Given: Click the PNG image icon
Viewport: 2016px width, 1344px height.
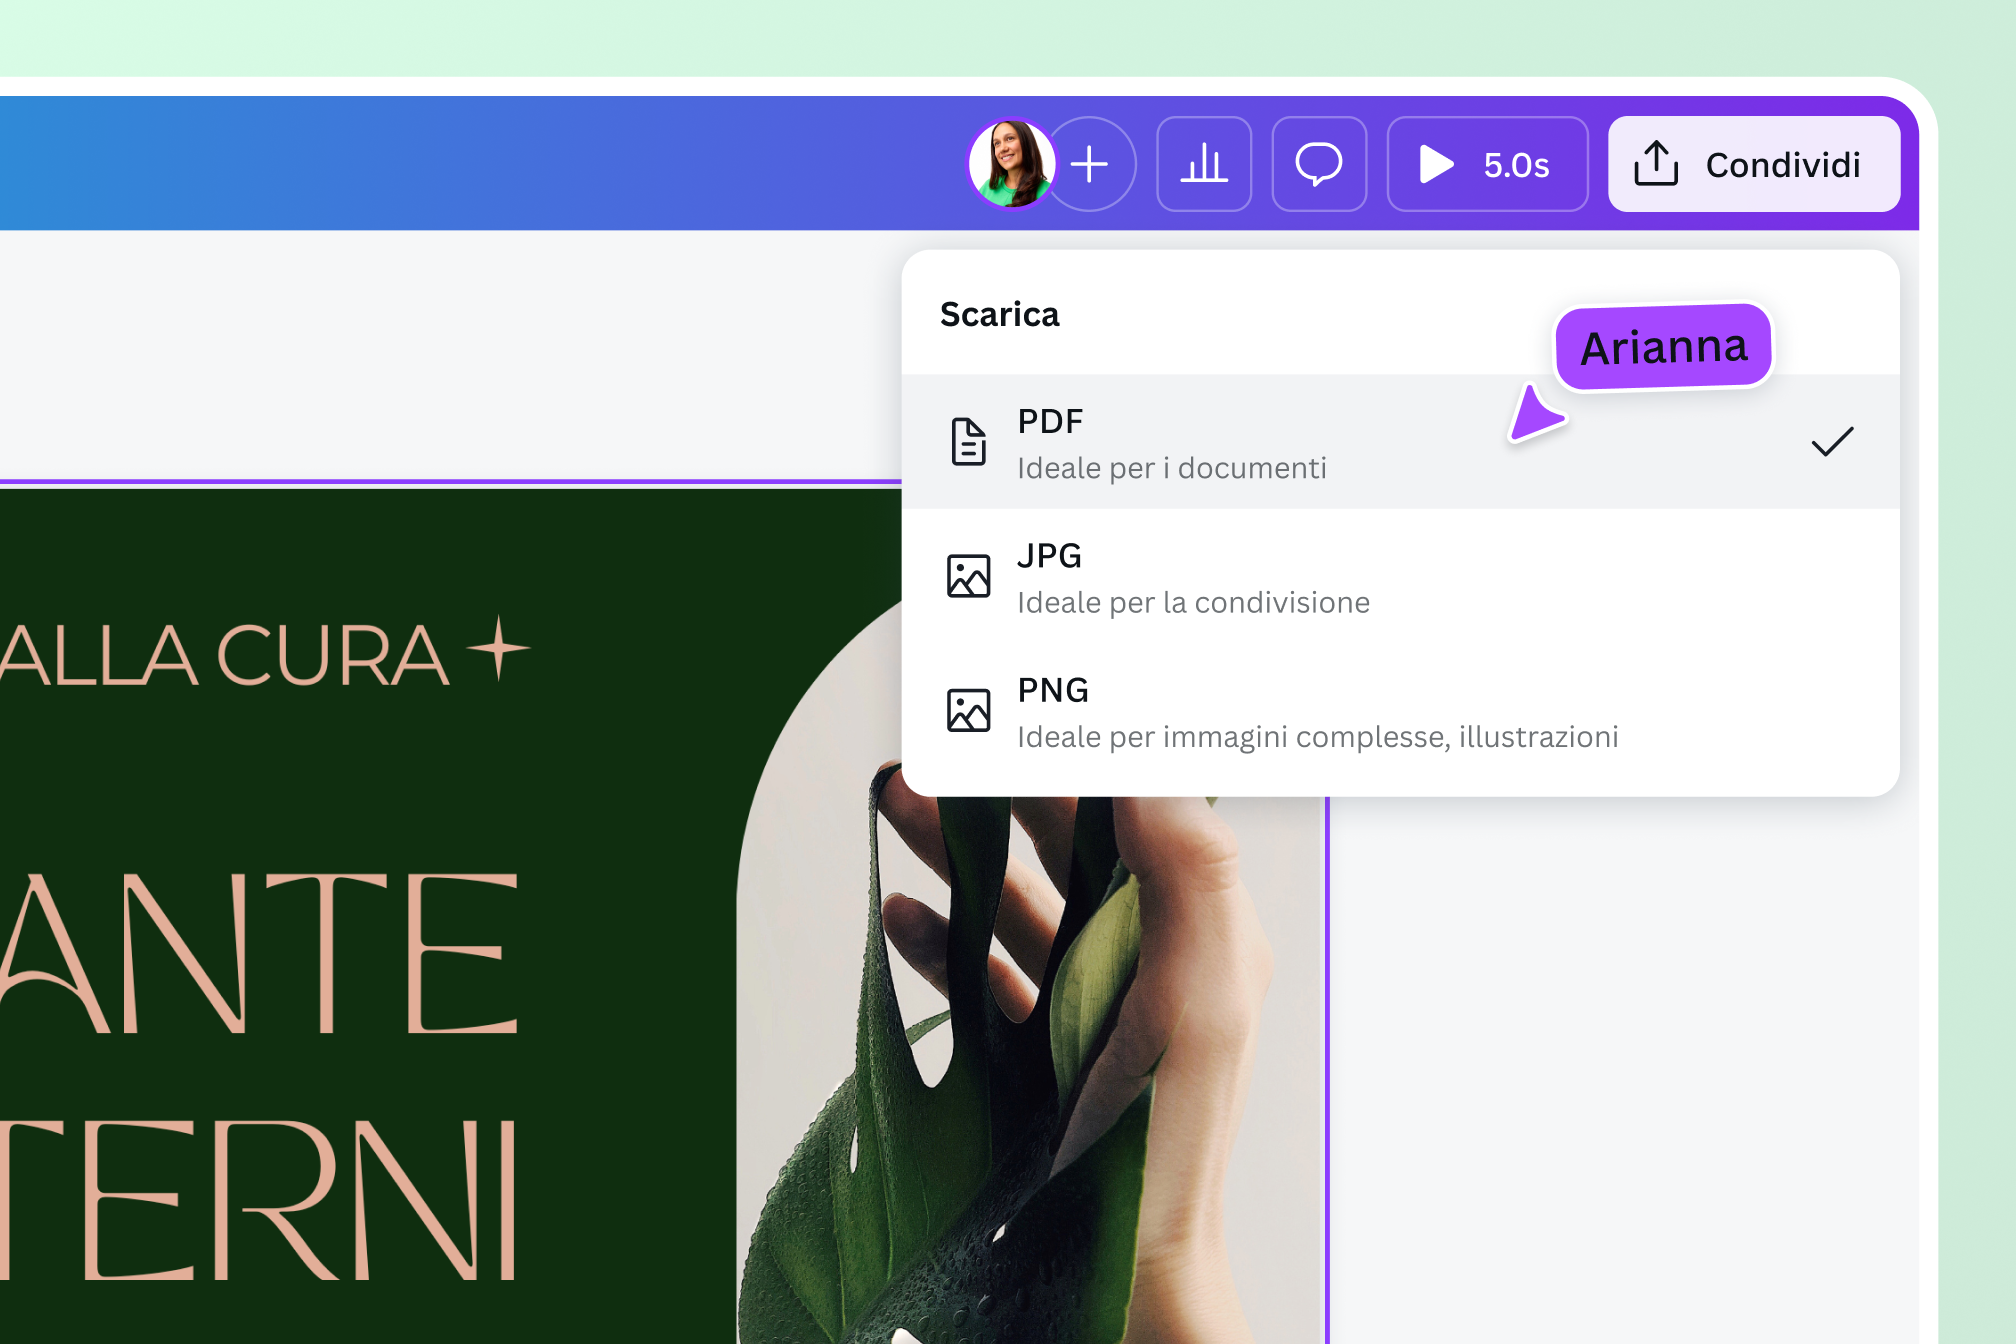Looking at the screenshot, I should tap(968, 710).
